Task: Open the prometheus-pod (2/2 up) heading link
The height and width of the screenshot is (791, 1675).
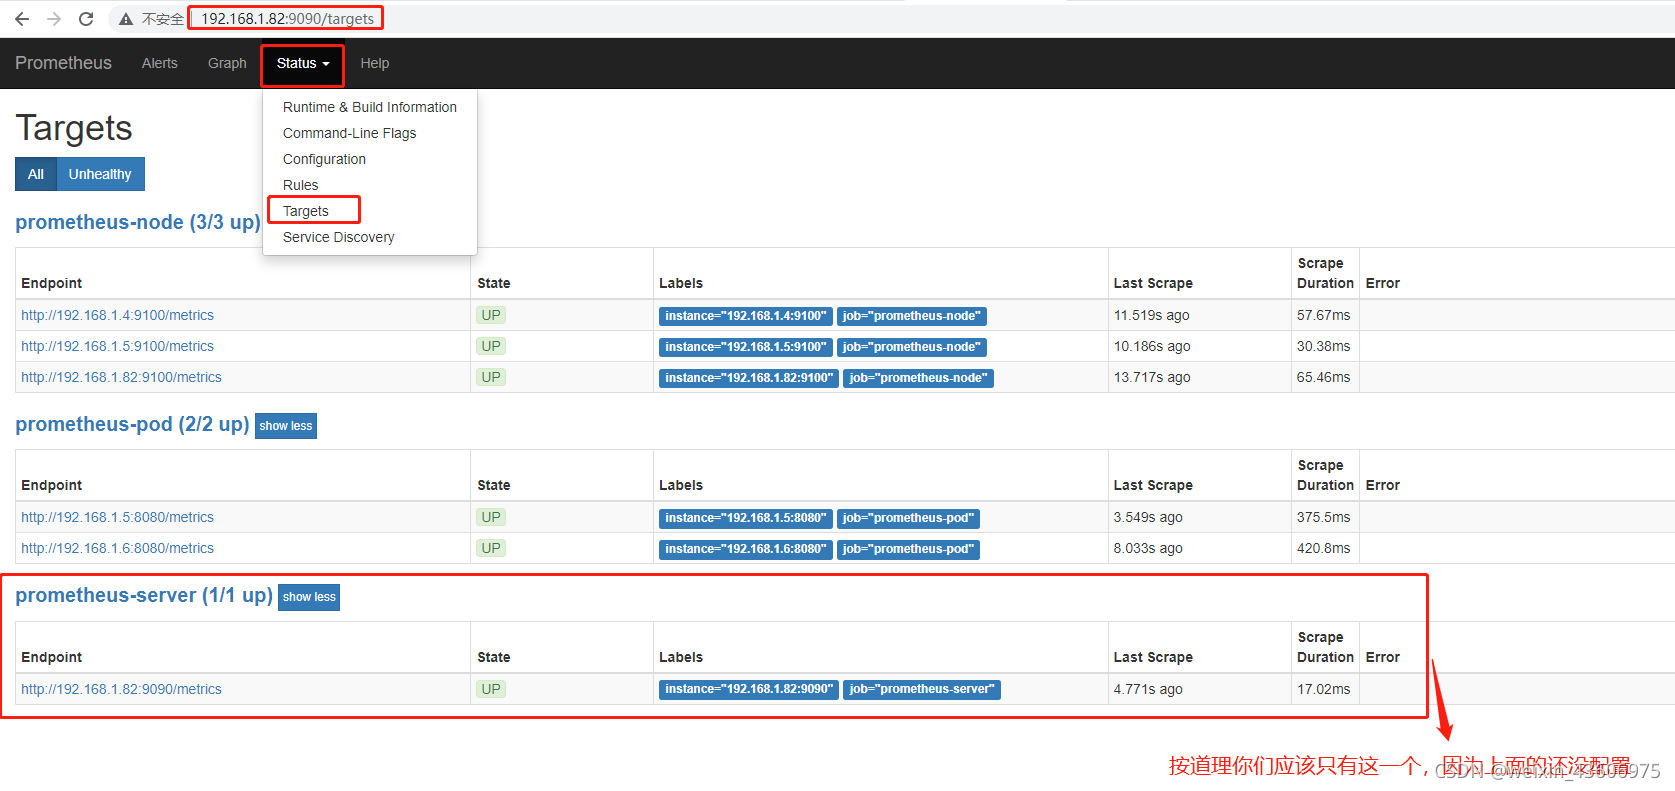Action: click(132, 424)
